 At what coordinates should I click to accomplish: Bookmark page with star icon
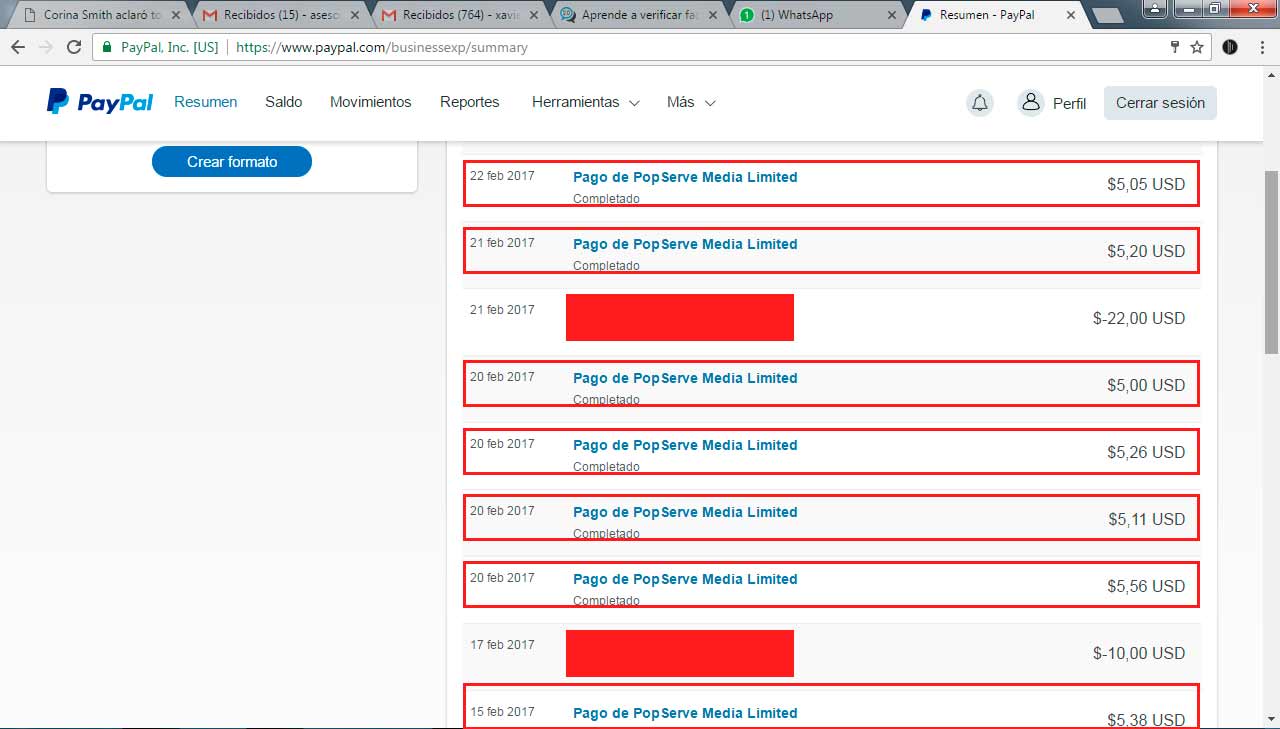[1197, 47]
